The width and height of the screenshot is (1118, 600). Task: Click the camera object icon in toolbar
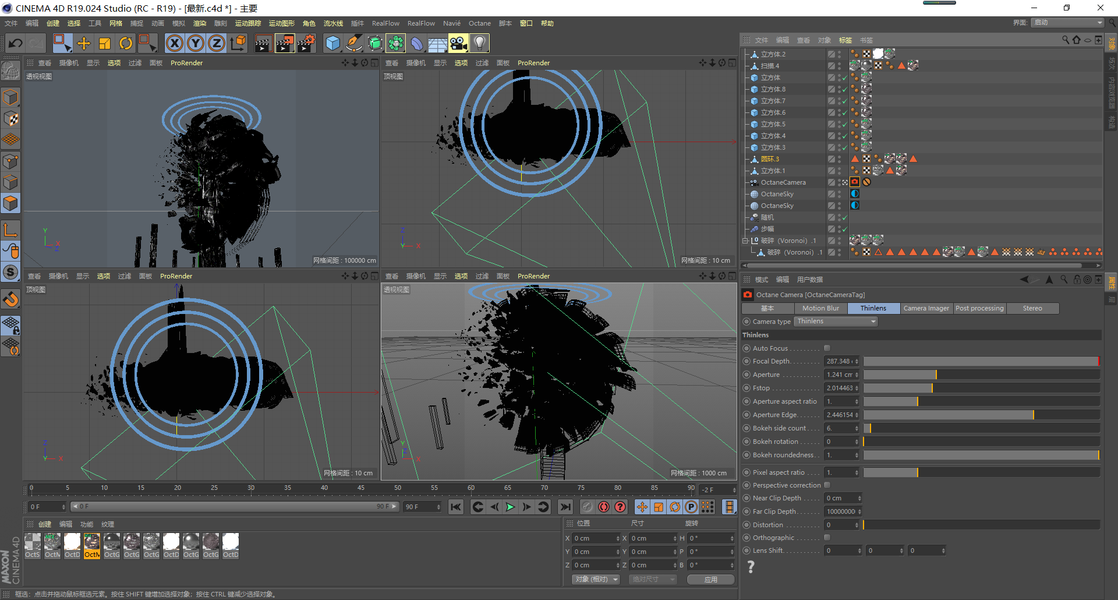[458, 43]
